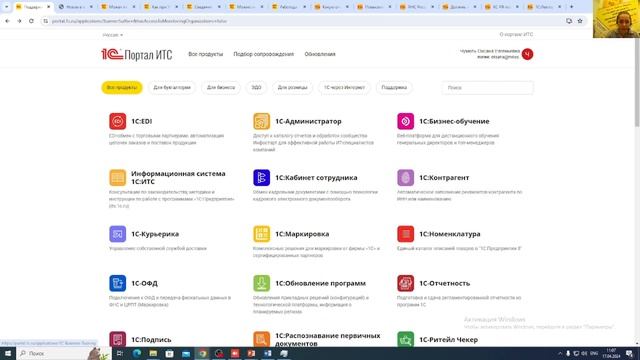The height and width of the screenshot is (360, 640).
Task: Click the 1С:Кабинет сотрудника icon
Action: click(x=262, y=178)
